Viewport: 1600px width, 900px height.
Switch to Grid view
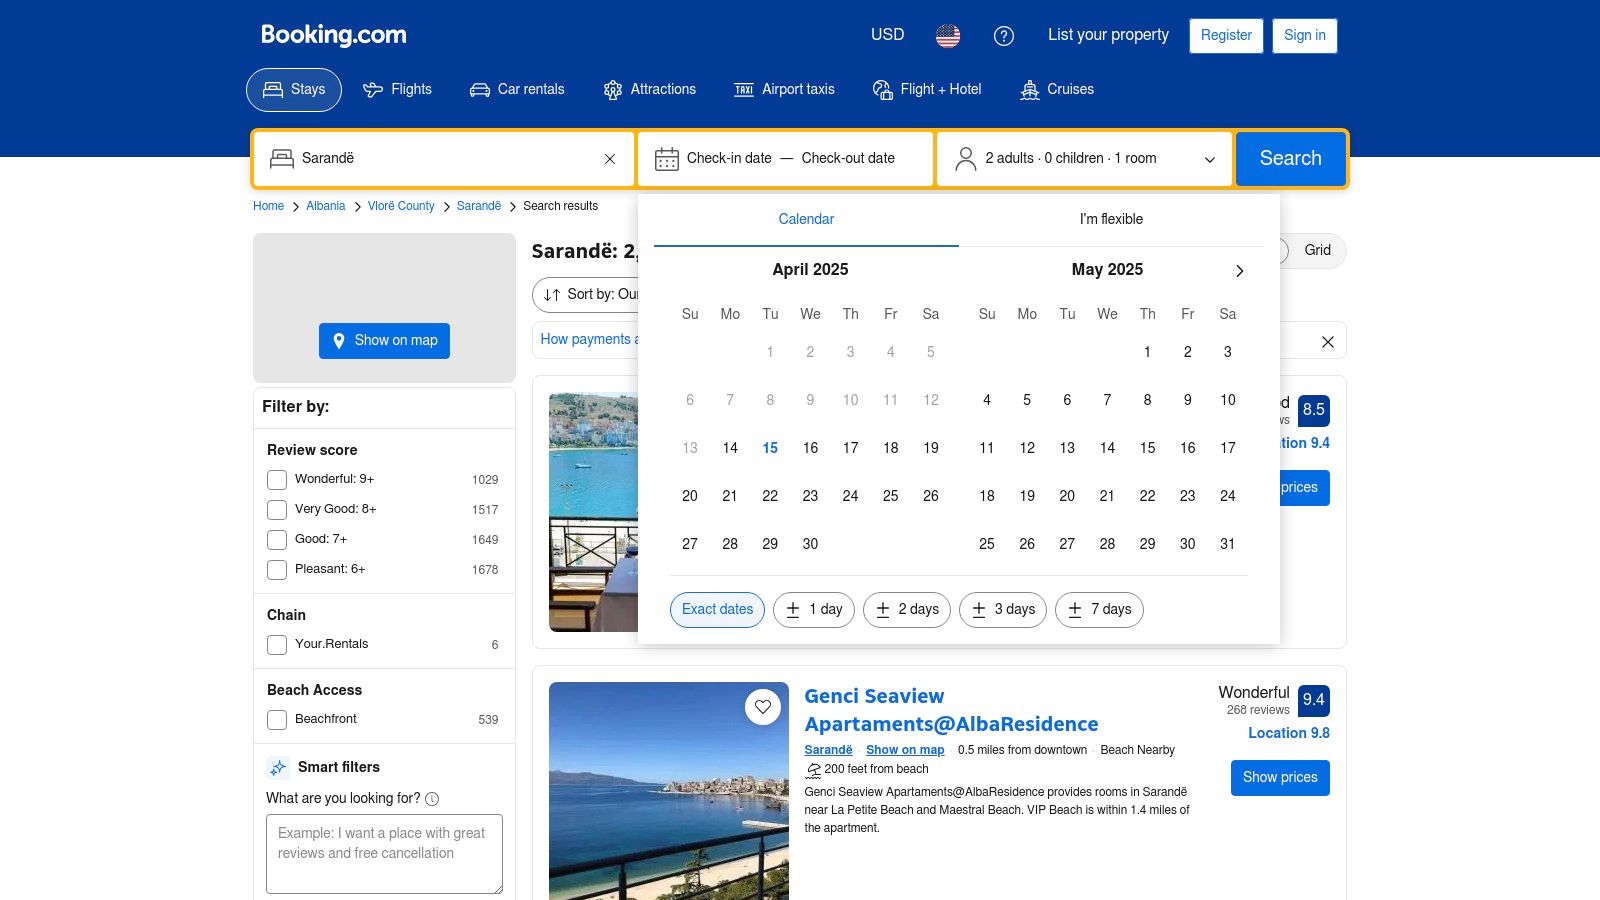[x=1317, y=251]
